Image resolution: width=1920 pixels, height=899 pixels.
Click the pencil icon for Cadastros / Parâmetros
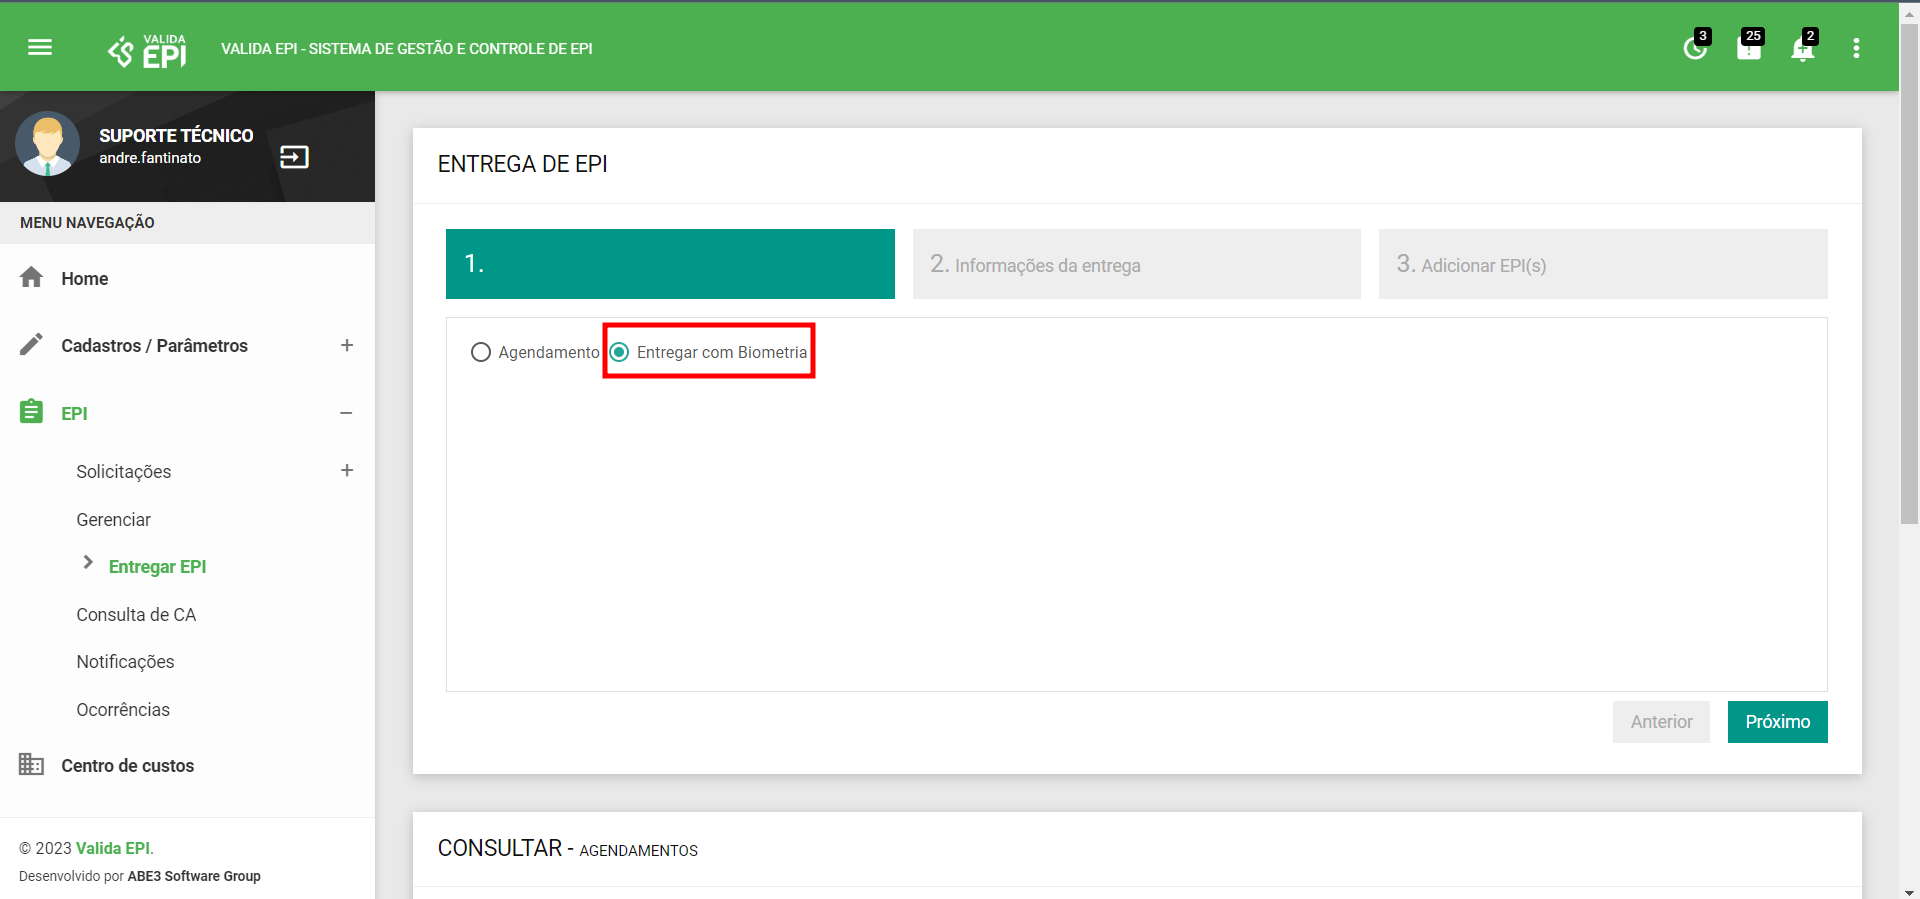coord(32,344)
